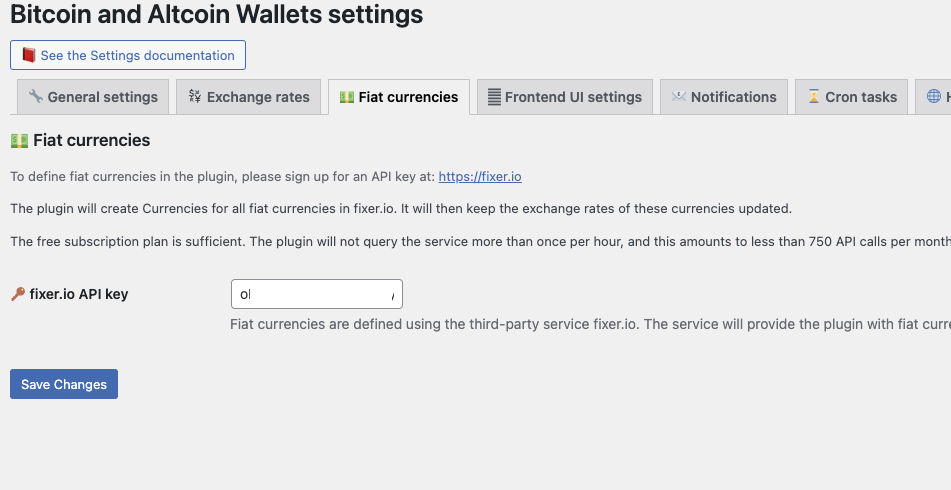Image resolution: width=951 pixels, height=490 pixels.
Task: Click the envelope icon on Notifications tab
Action: click(x=679, y=96)
